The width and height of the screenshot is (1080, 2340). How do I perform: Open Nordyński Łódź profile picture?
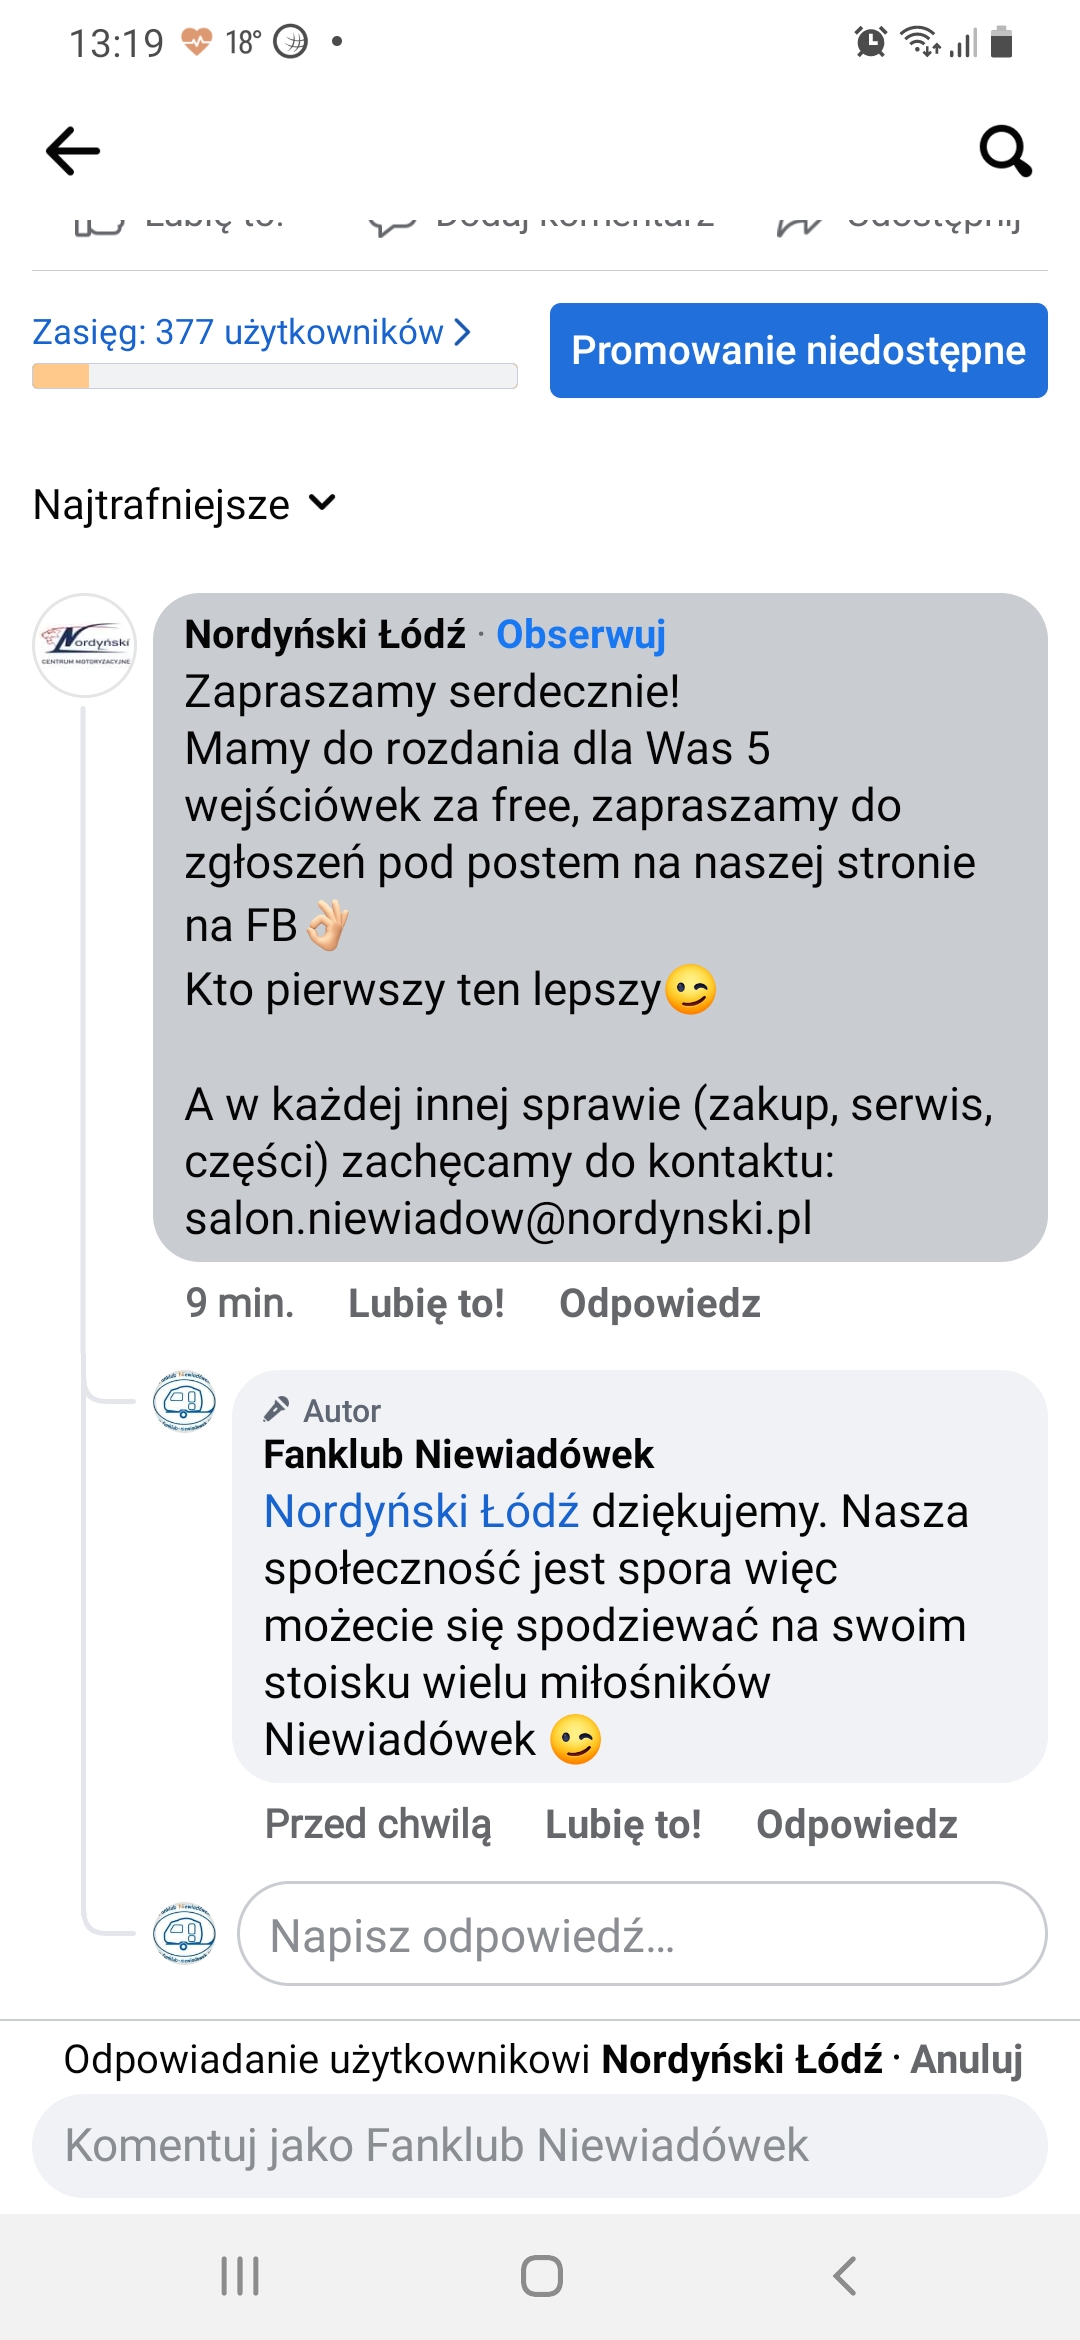coord(85,645)
